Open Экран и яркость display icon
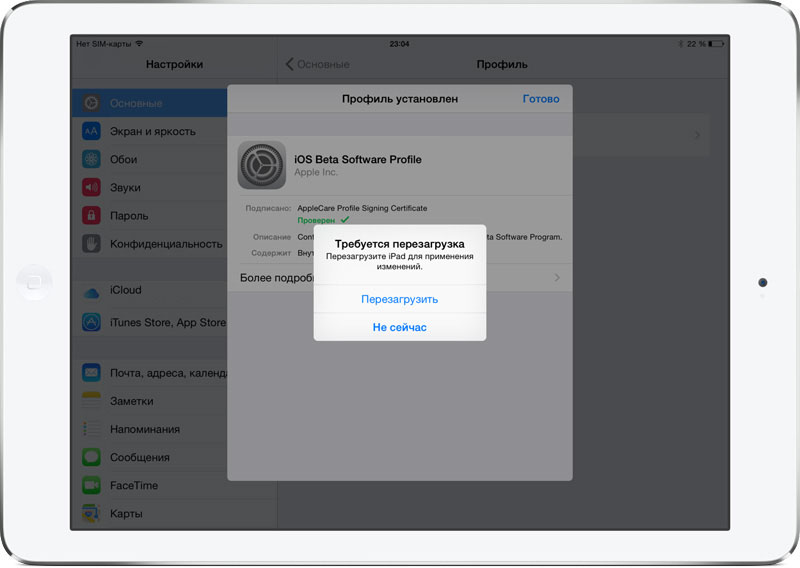Image resolution: width=800 pixels, height=568 pixels. click(x=91, y=131)
